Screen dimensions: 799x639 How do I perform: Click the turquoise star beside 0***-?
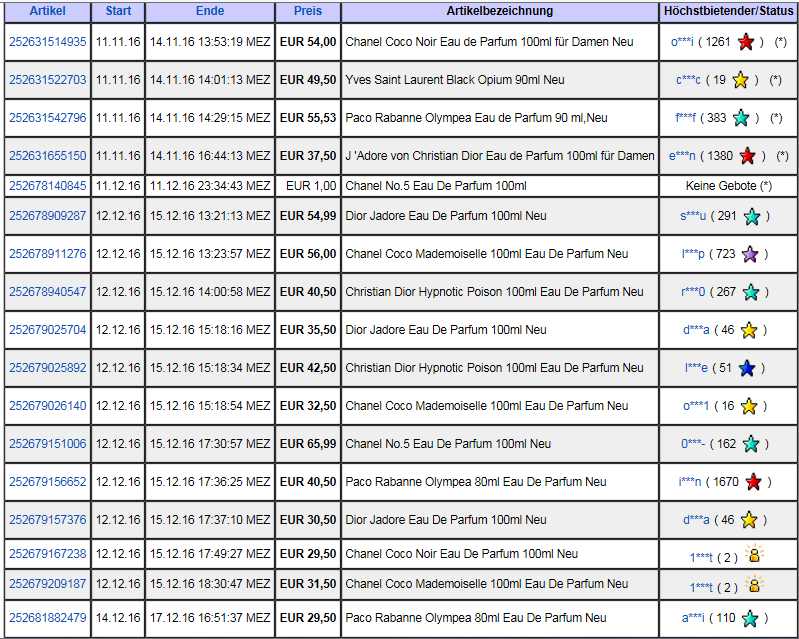coord(751,444)
